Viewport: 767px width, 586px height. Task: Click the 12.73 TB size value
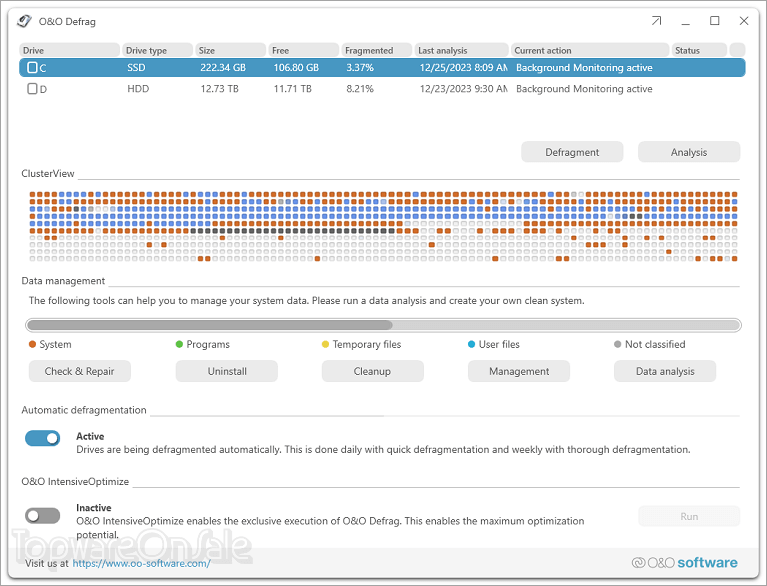pos(220,89)
